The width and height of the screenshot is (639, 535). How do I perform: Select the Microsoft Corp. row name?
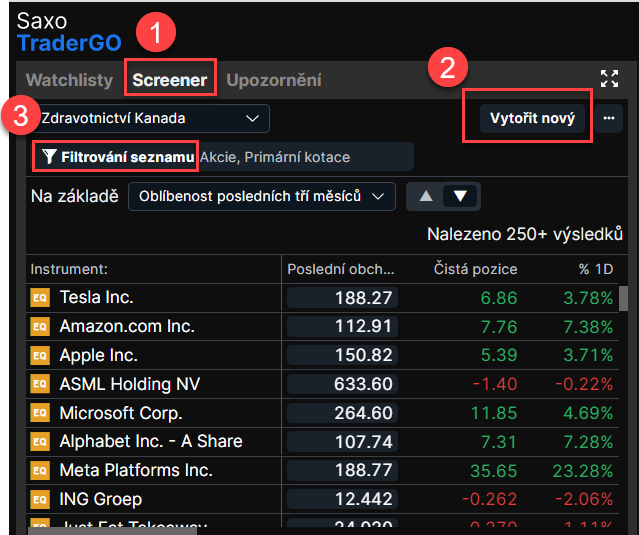(121, 413)
